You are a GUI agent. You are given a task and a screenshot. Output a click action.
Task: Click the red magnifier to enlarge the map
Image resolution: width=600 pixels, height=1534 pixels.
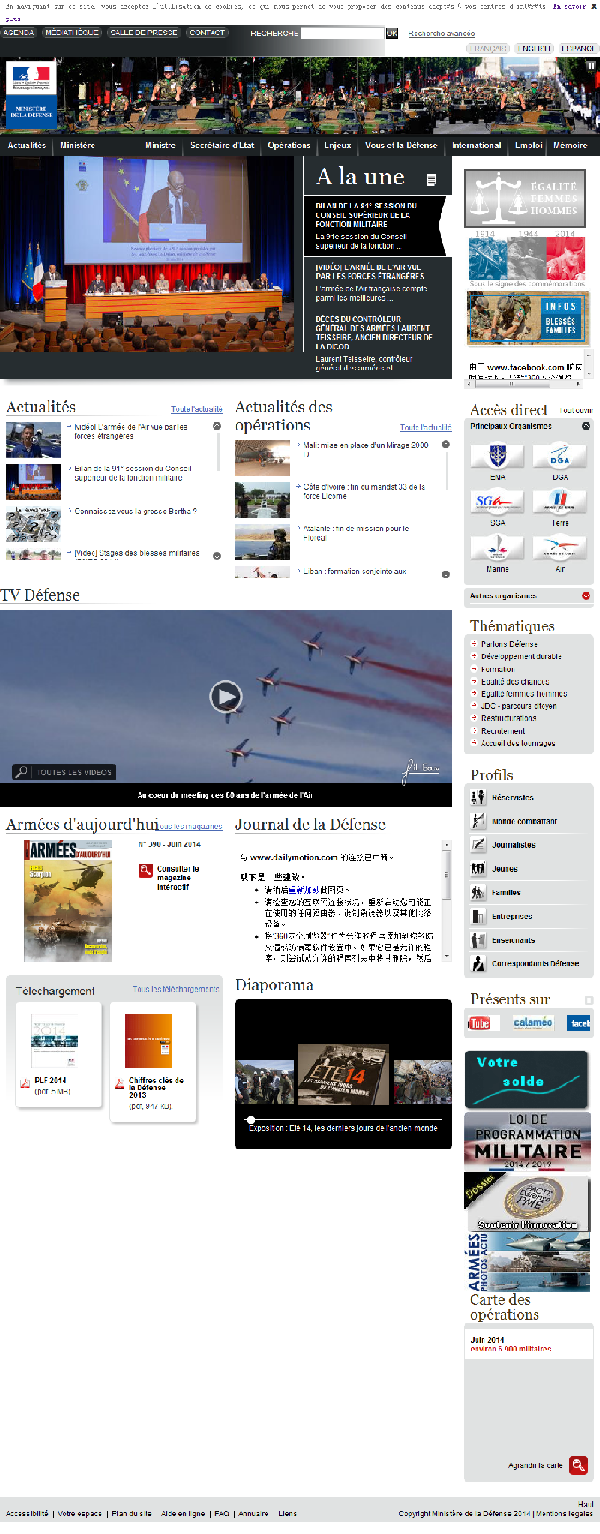click(x=578, y=1466)
